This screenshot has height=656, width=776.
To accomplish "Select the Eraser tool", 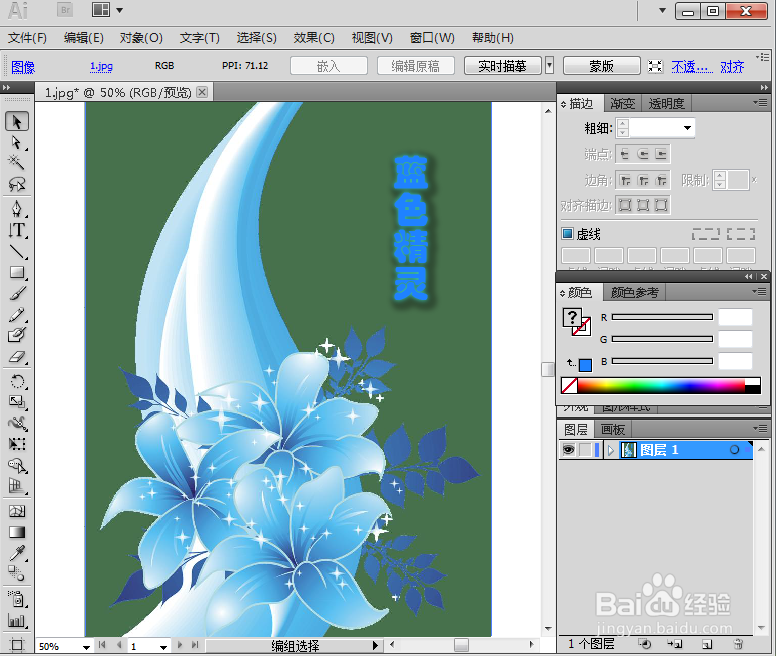I will 17,357.
